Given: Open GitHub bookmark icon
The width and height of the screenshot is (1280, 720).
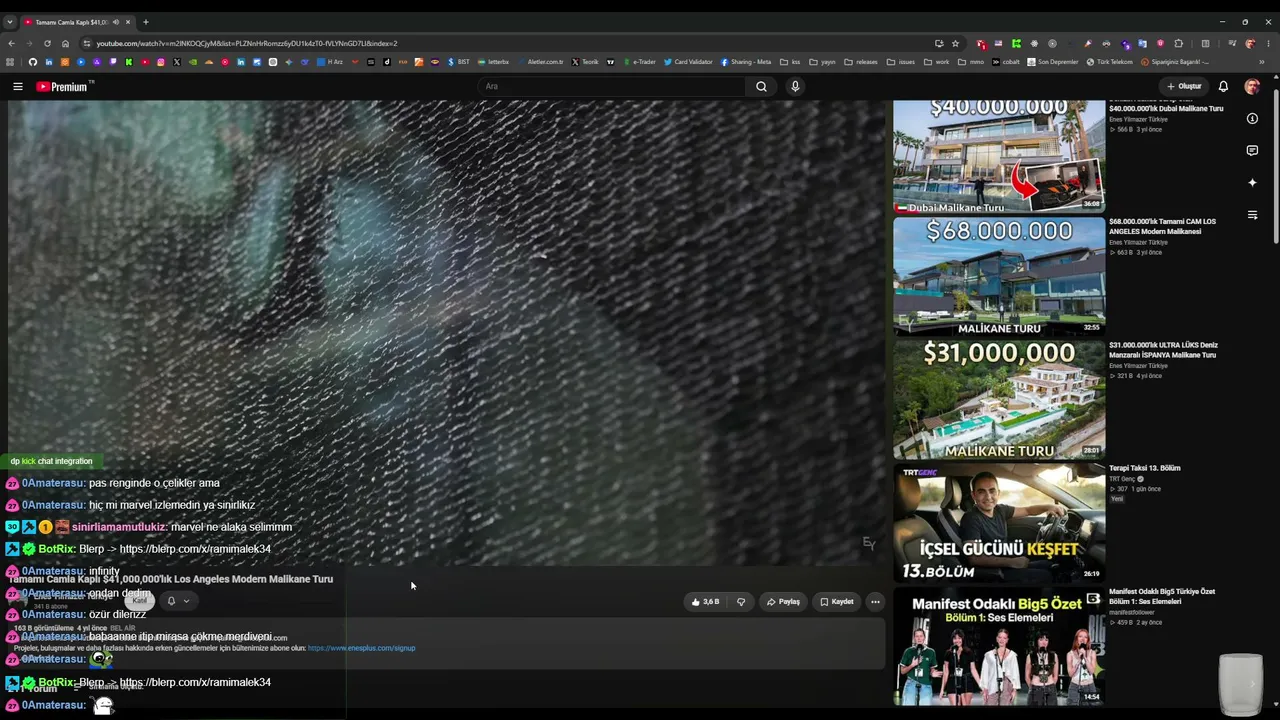Looking at the screenshot, I should (33, 62).
